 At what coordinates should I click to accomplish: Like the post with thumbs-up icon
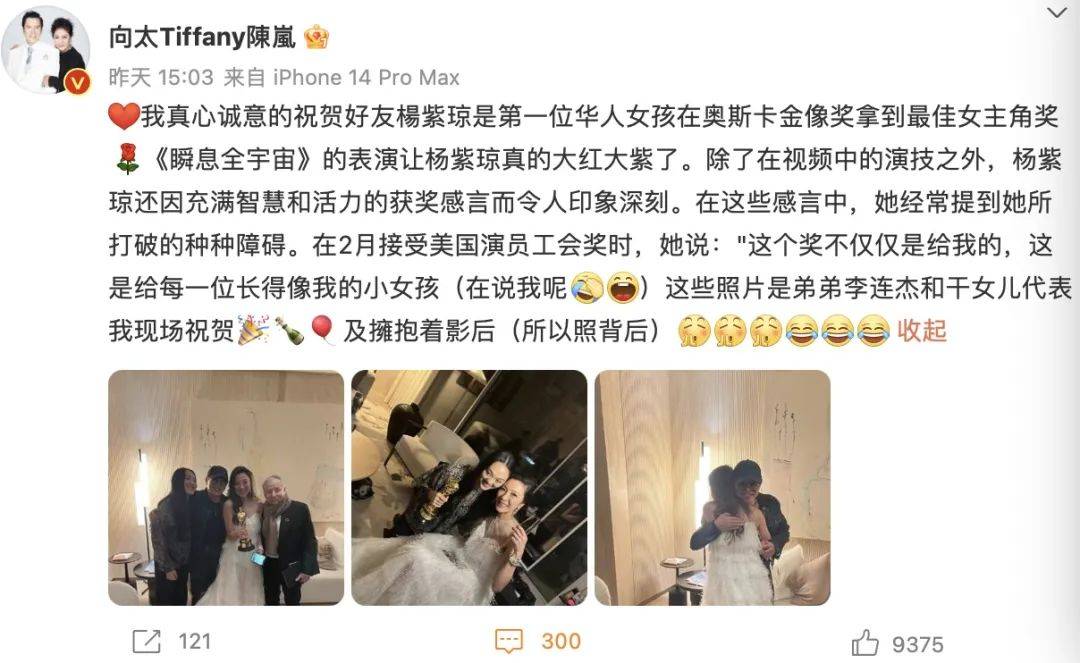[x=864, y=643]
